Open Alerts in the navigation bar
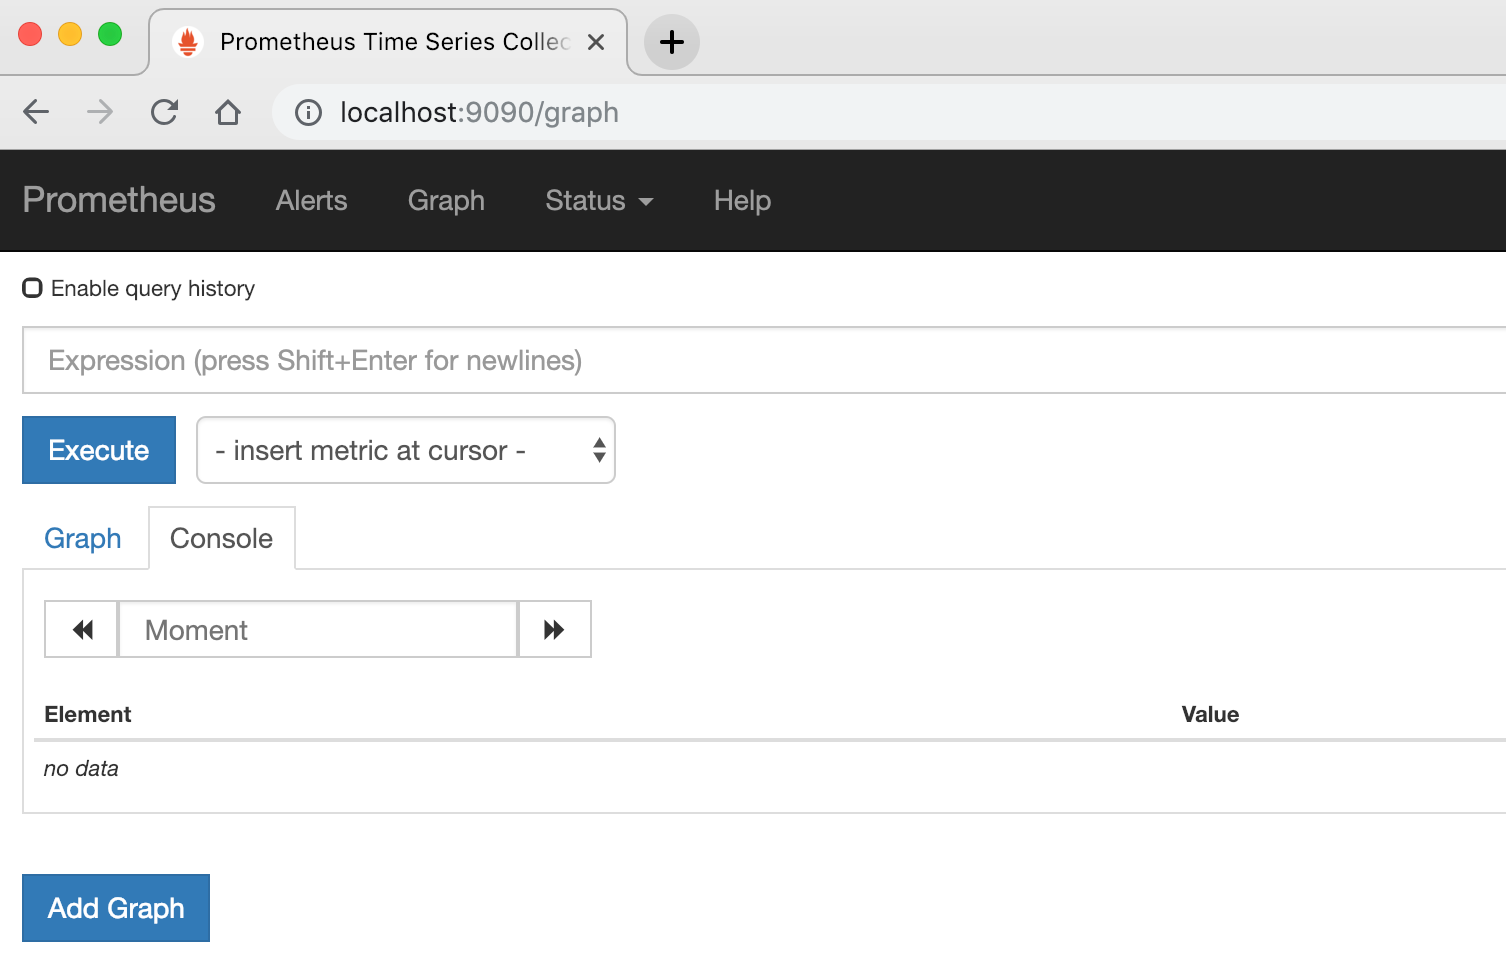 311,201
